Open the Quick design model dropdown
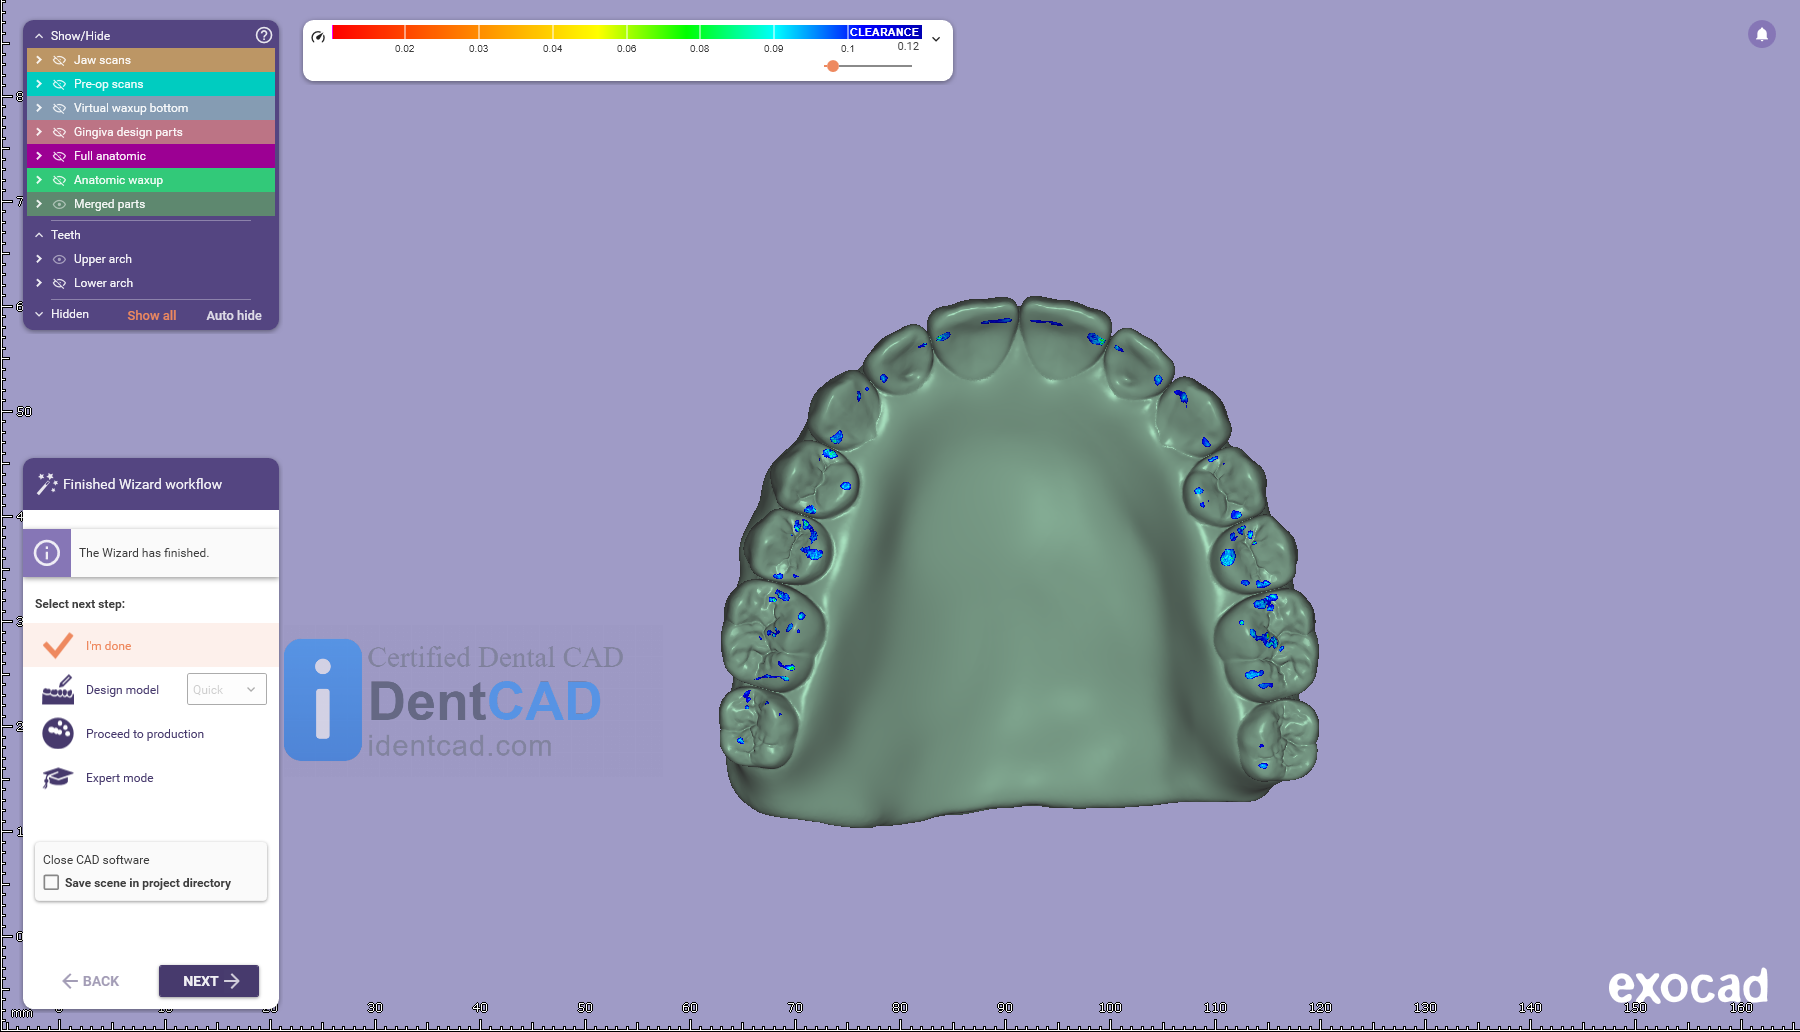 pyautogui.click(x=227, y=689)
